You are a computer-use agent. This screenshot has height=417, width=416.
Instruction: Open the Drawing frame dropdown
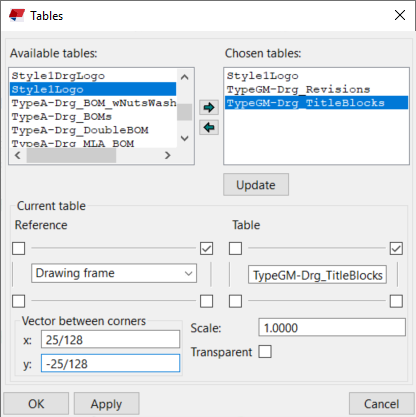[x=114, y=273]
